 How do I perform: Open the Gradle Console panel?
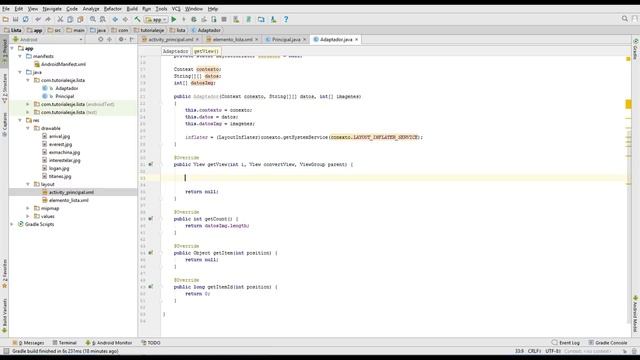point(608,343)
